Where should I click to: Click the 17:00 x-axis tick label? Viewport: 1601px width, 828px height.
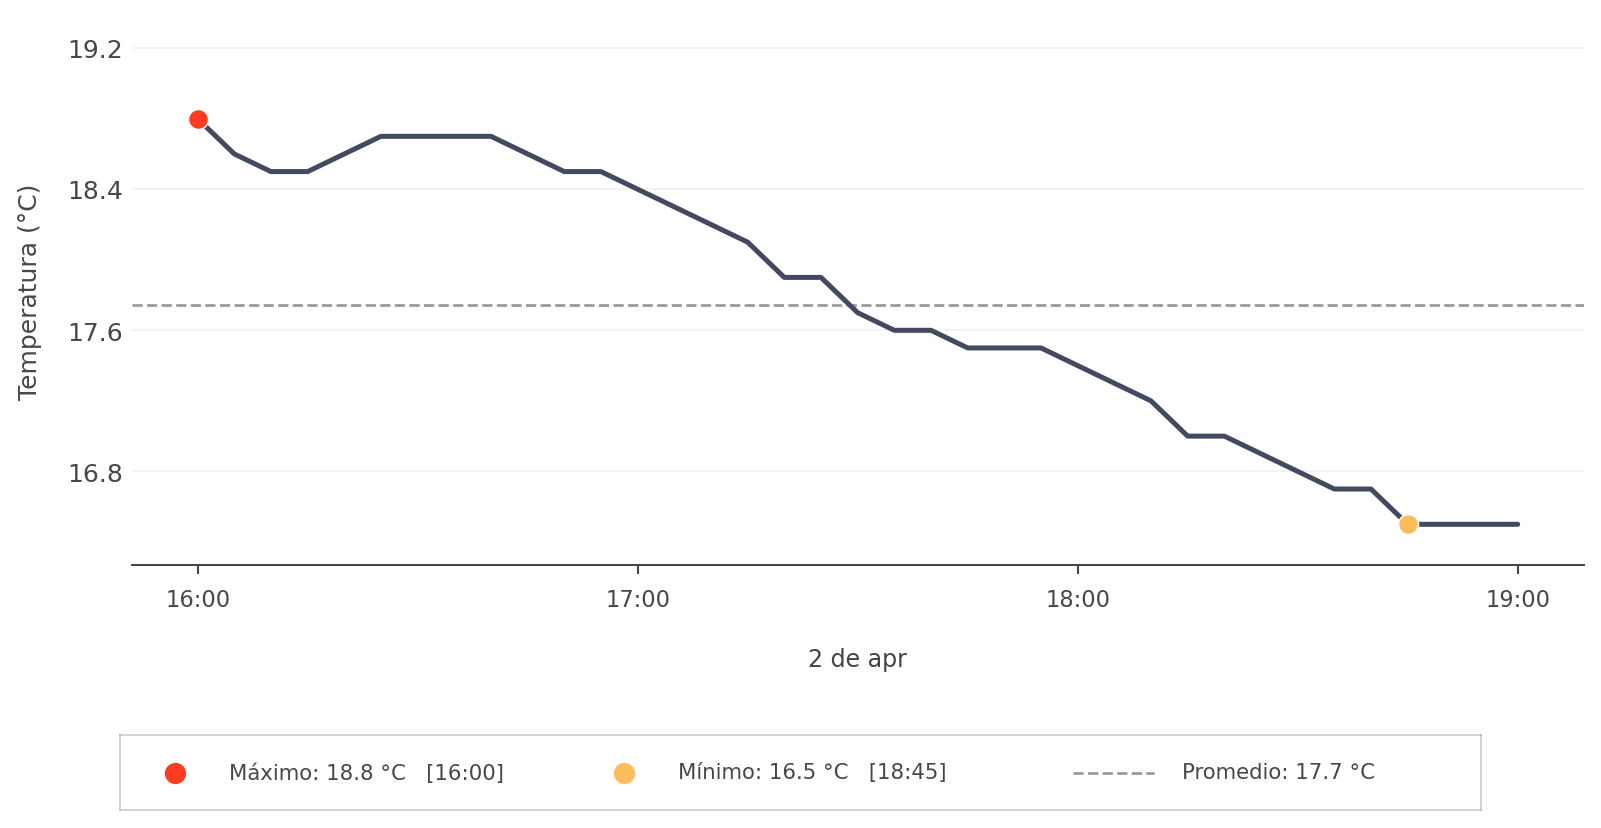click(638, 600)
